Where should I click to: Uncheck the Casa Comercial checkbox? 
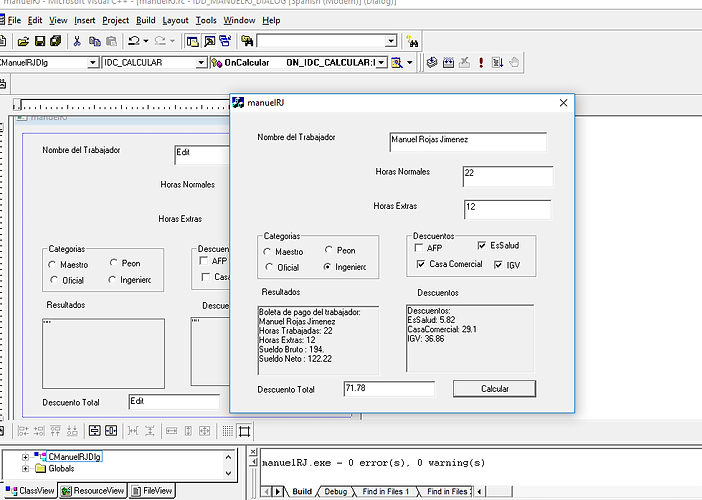click(x=421, y=264)
